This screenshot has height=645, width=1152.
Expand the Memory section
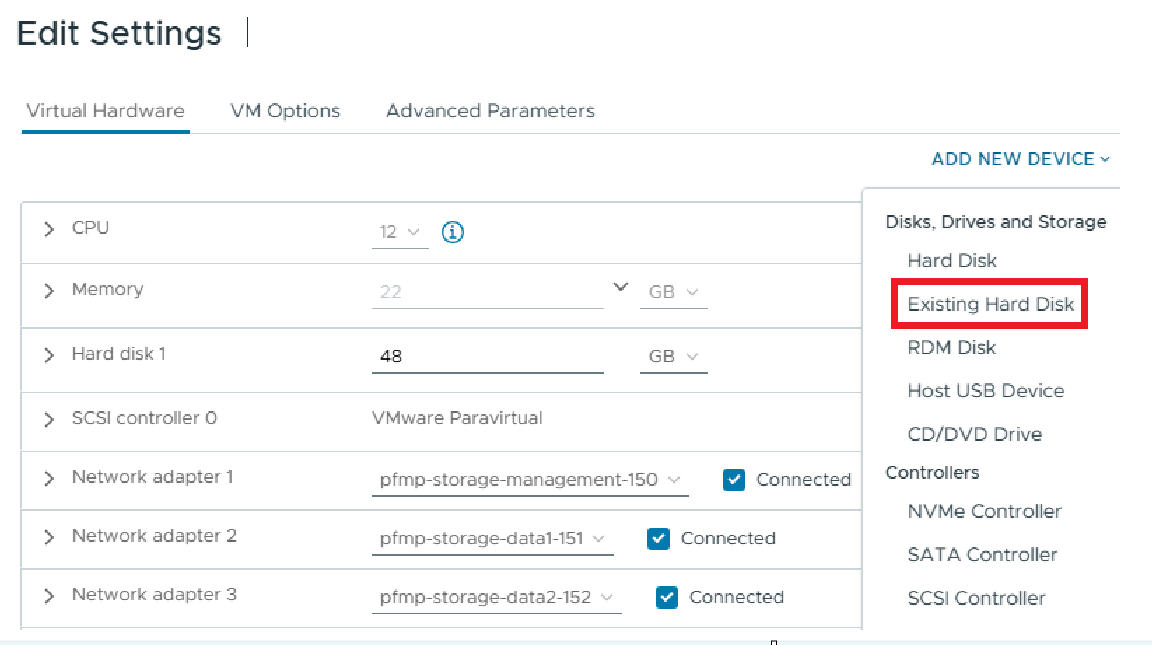[48, 289]
